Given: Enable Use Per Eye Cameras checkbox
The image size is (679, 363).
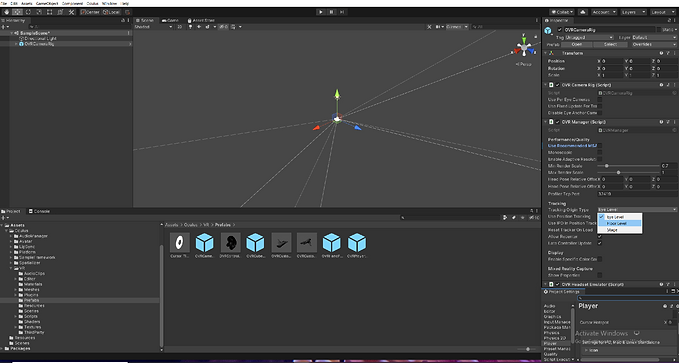Looking at the screenshot, I should (x=600, y=100).
